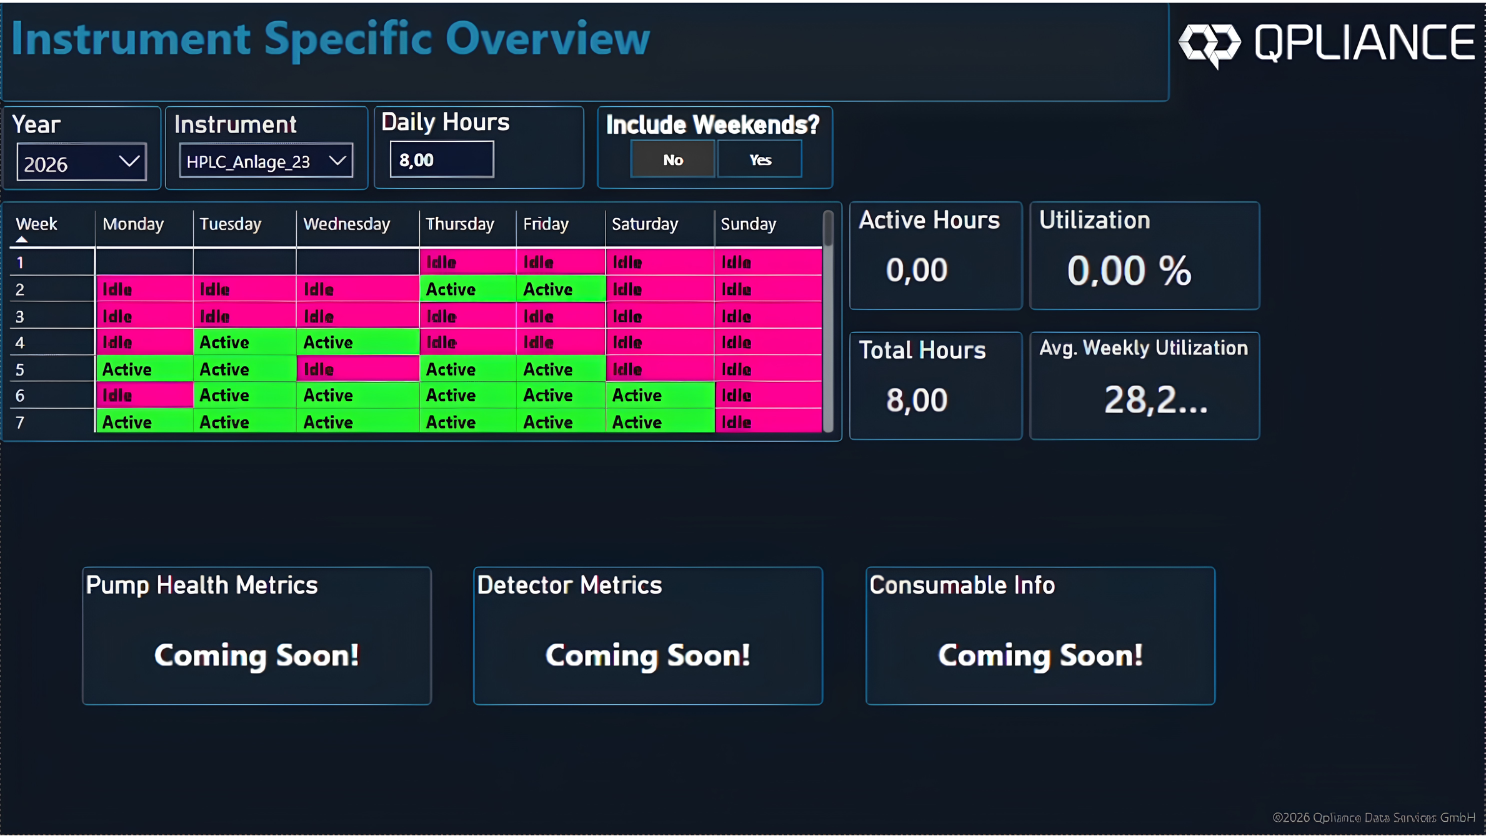Select the Total Hours card value 8,00
Screen dimensions: 1486x838
pos(917,400)
